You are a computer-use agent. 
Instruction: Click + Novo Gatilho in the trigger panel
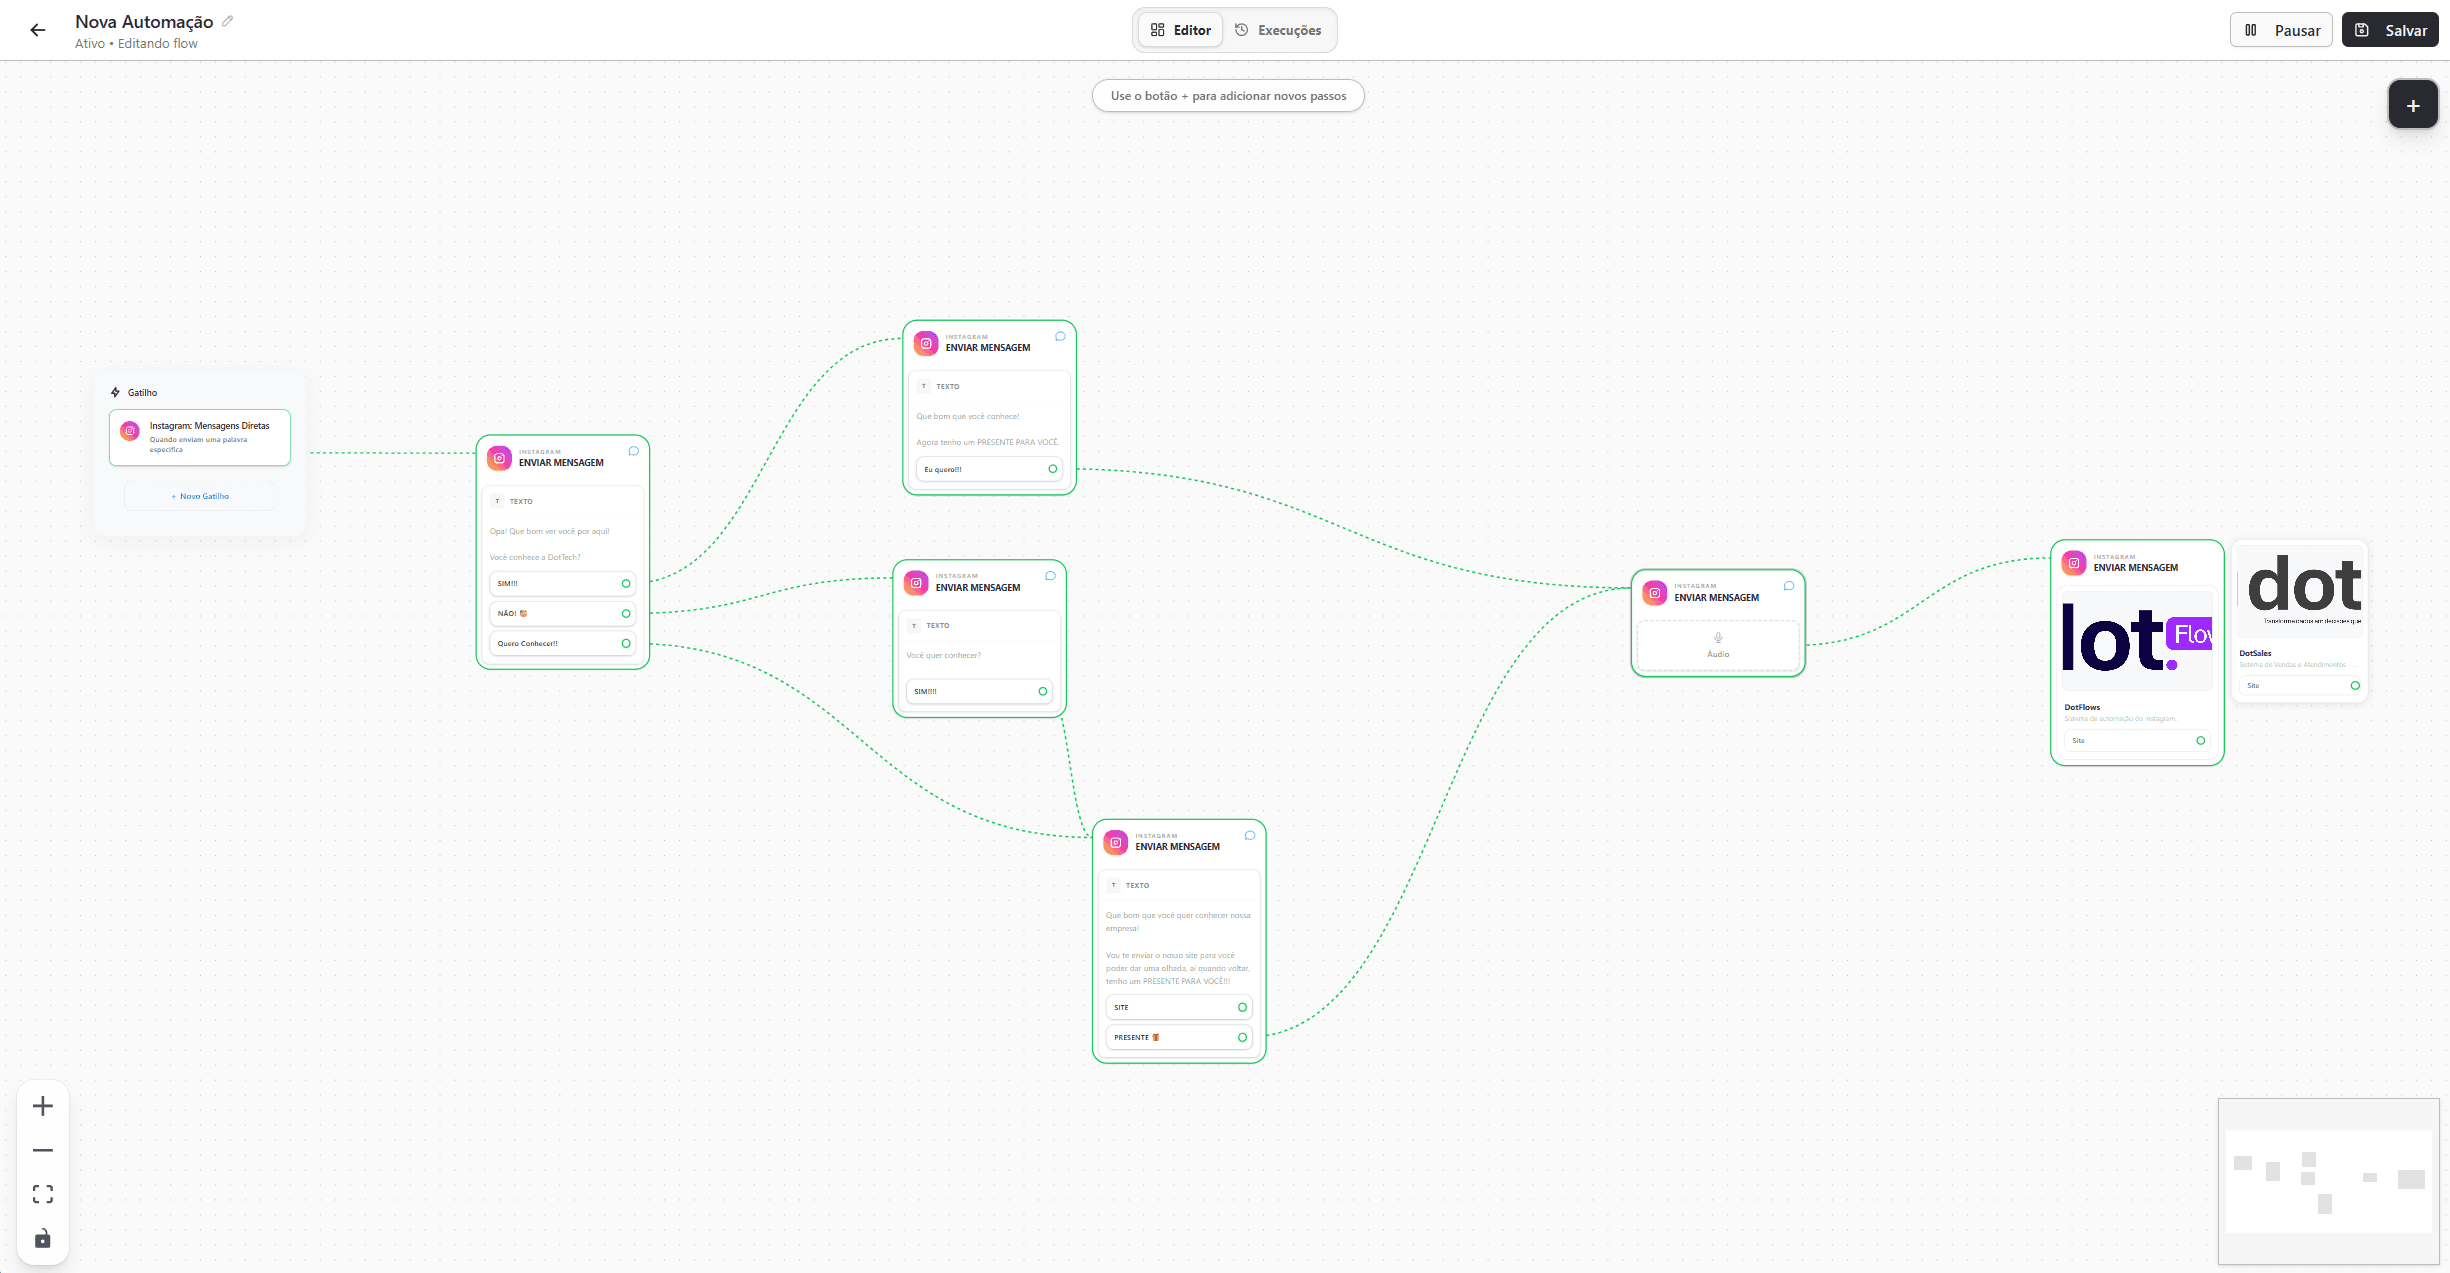coord(199,495)
